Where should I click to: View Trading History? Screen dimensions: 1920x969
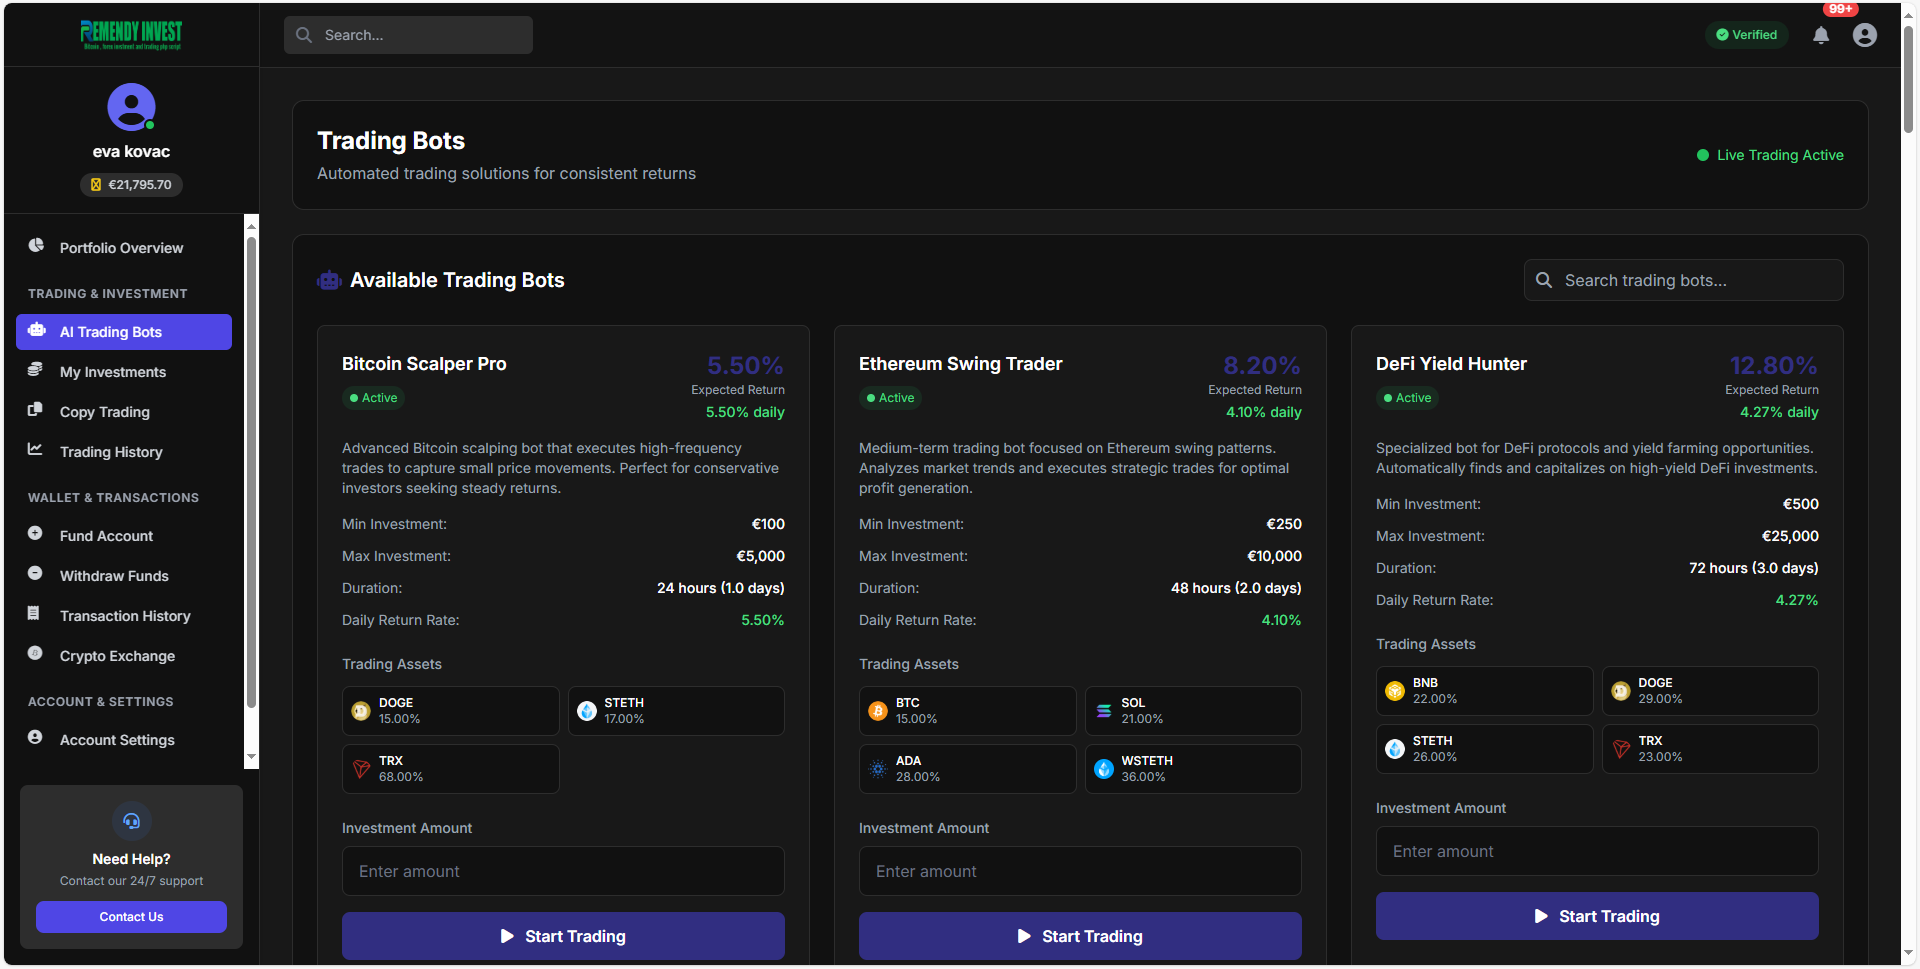(124, 452)
